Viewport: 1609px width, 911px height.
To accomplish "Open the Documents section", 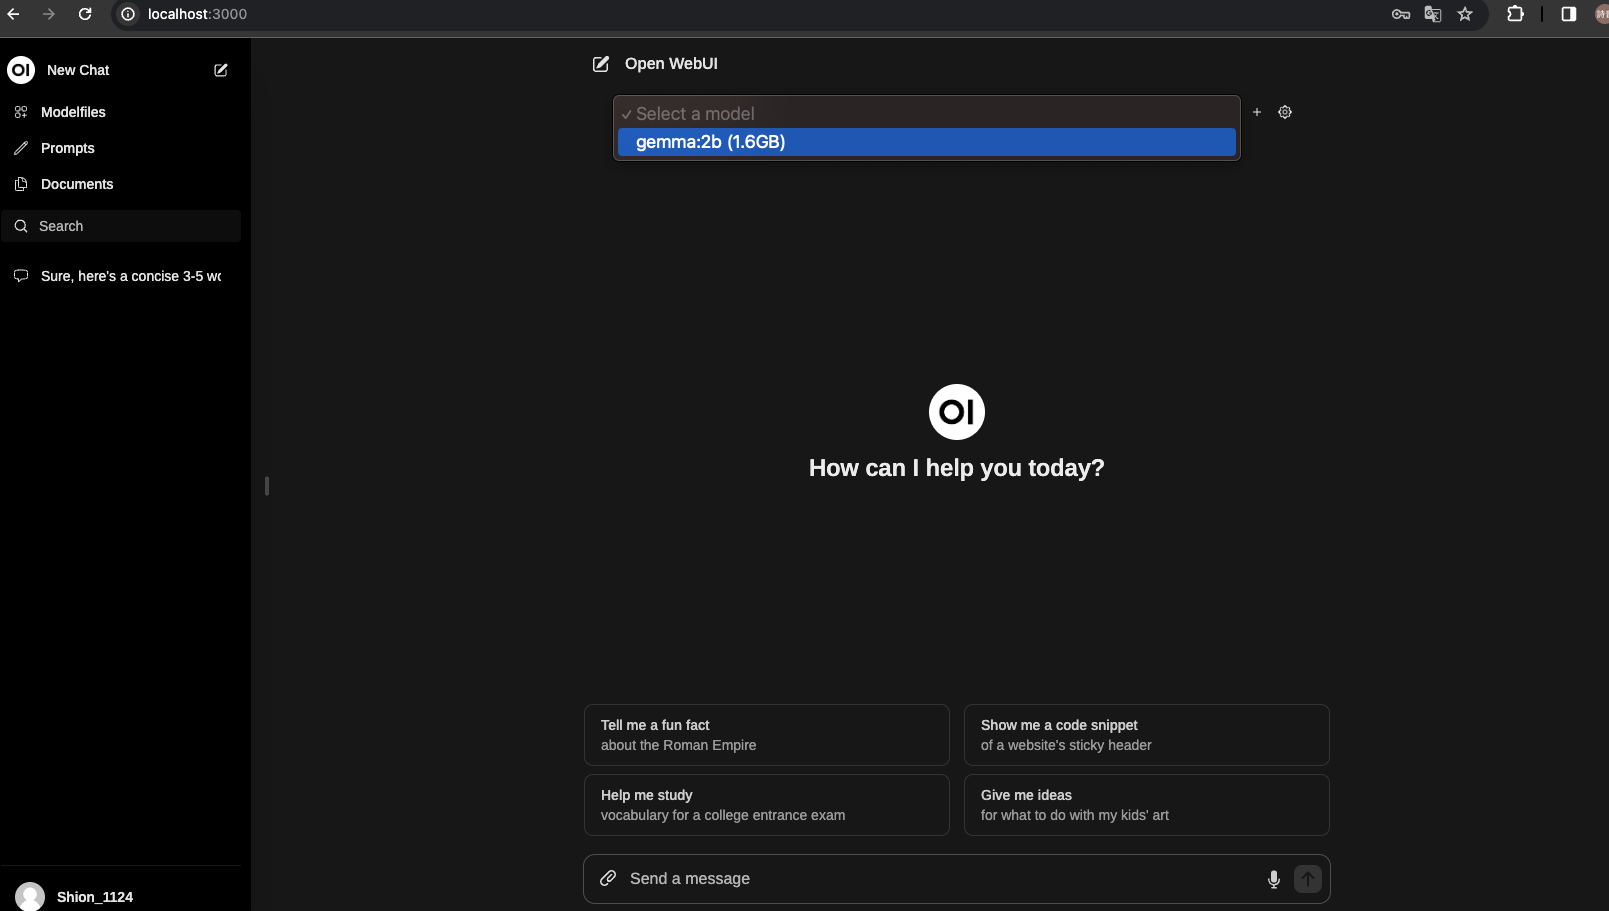I will (x=76, y=184).
